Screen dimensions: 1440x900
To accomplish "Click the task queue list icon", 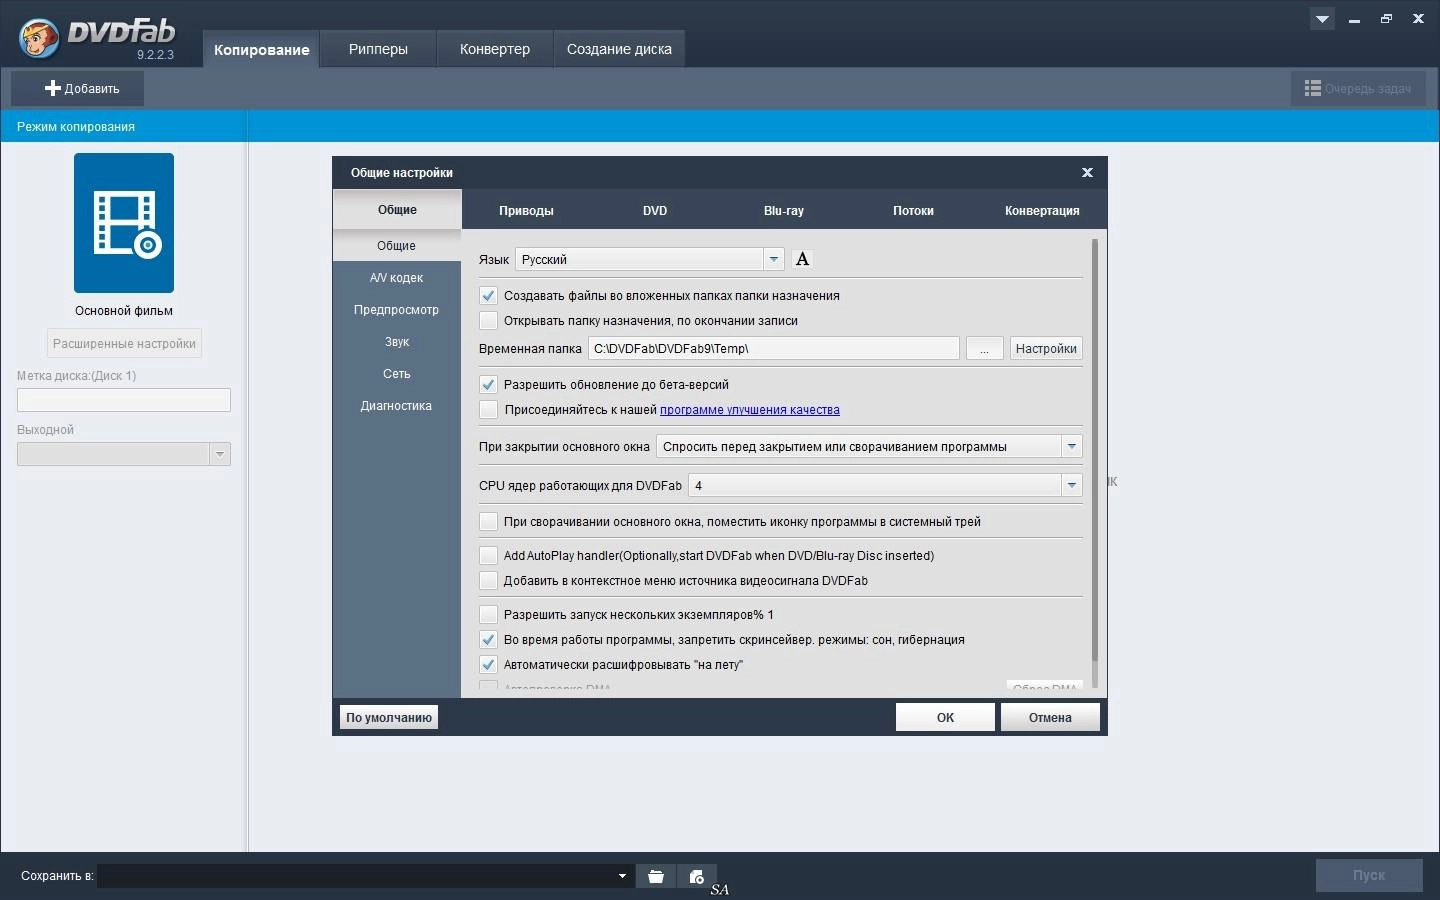I will click(x=1312, y=89).
